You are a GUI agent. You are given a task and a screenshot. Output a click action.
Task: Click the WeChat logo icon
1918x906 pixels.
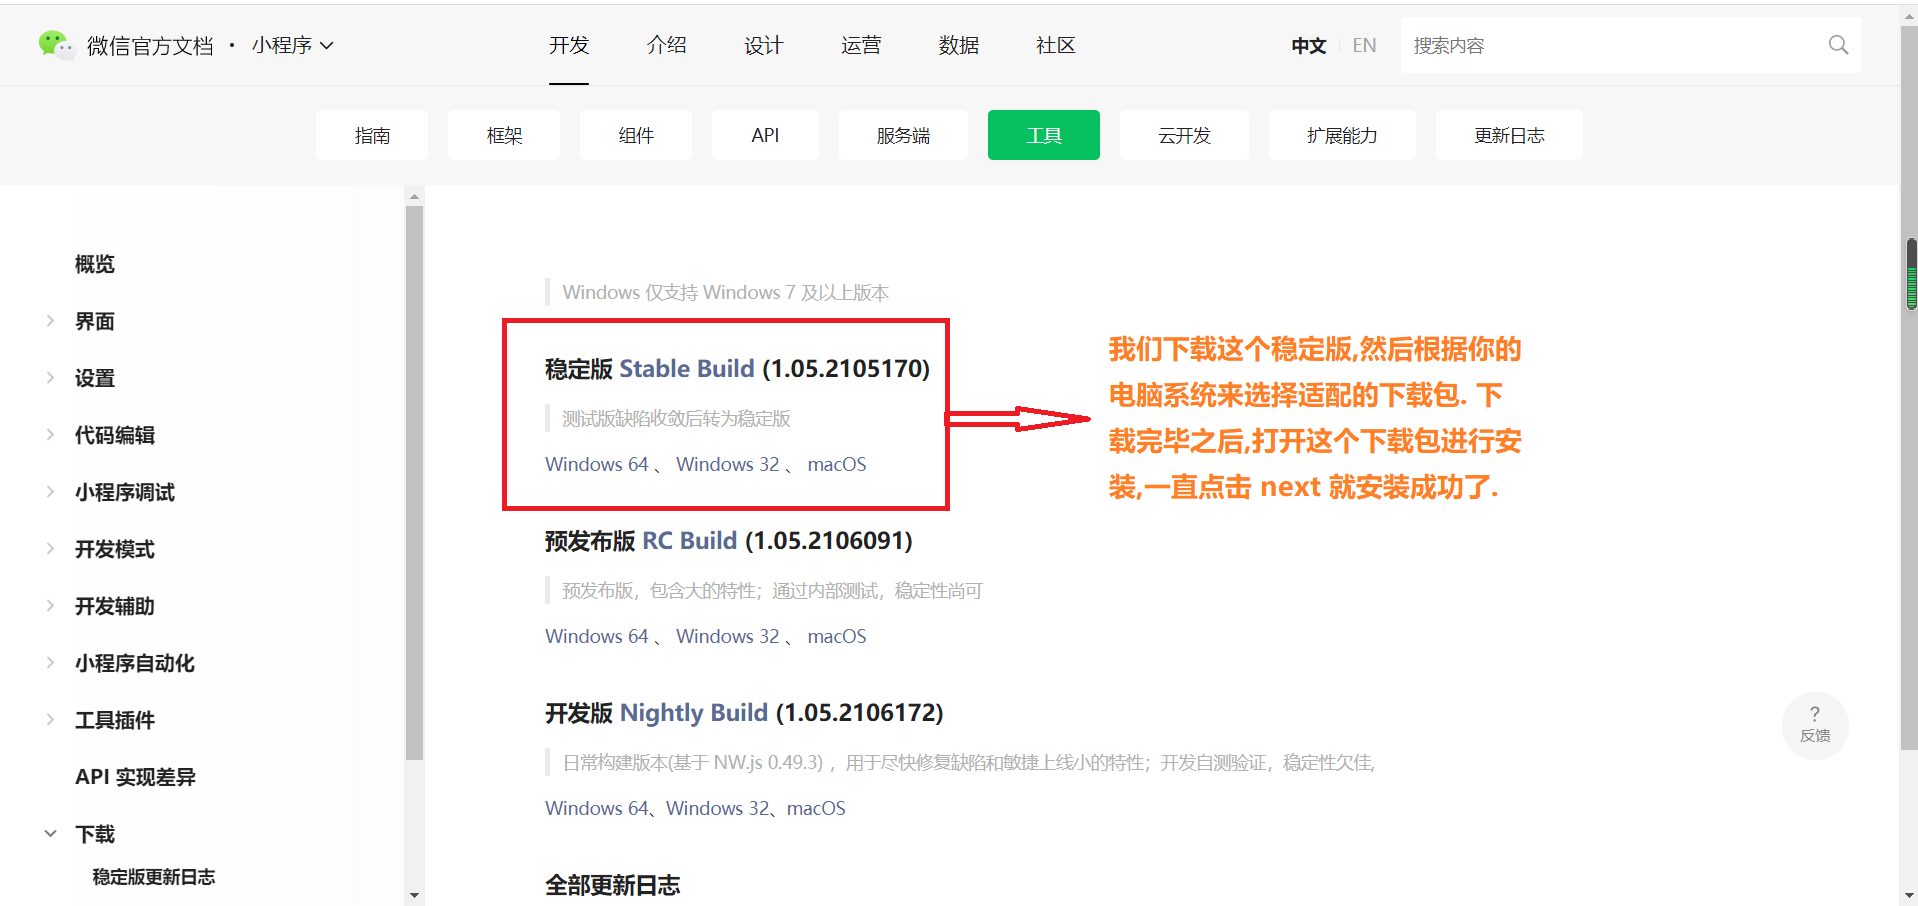click(55, 45)
